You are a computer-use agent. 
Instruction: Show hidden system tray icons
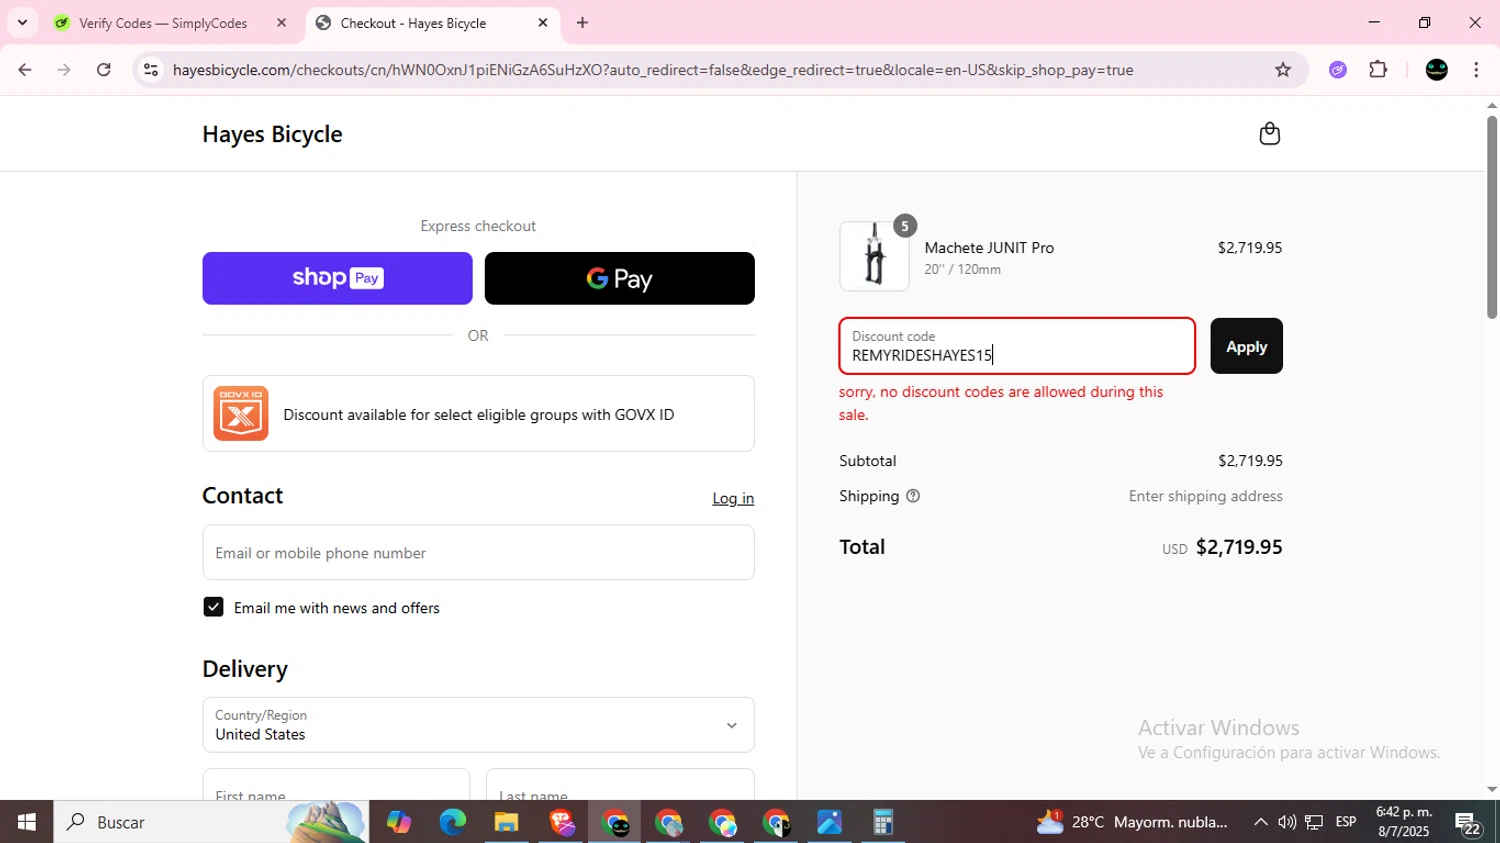(x=1260, y=822)
